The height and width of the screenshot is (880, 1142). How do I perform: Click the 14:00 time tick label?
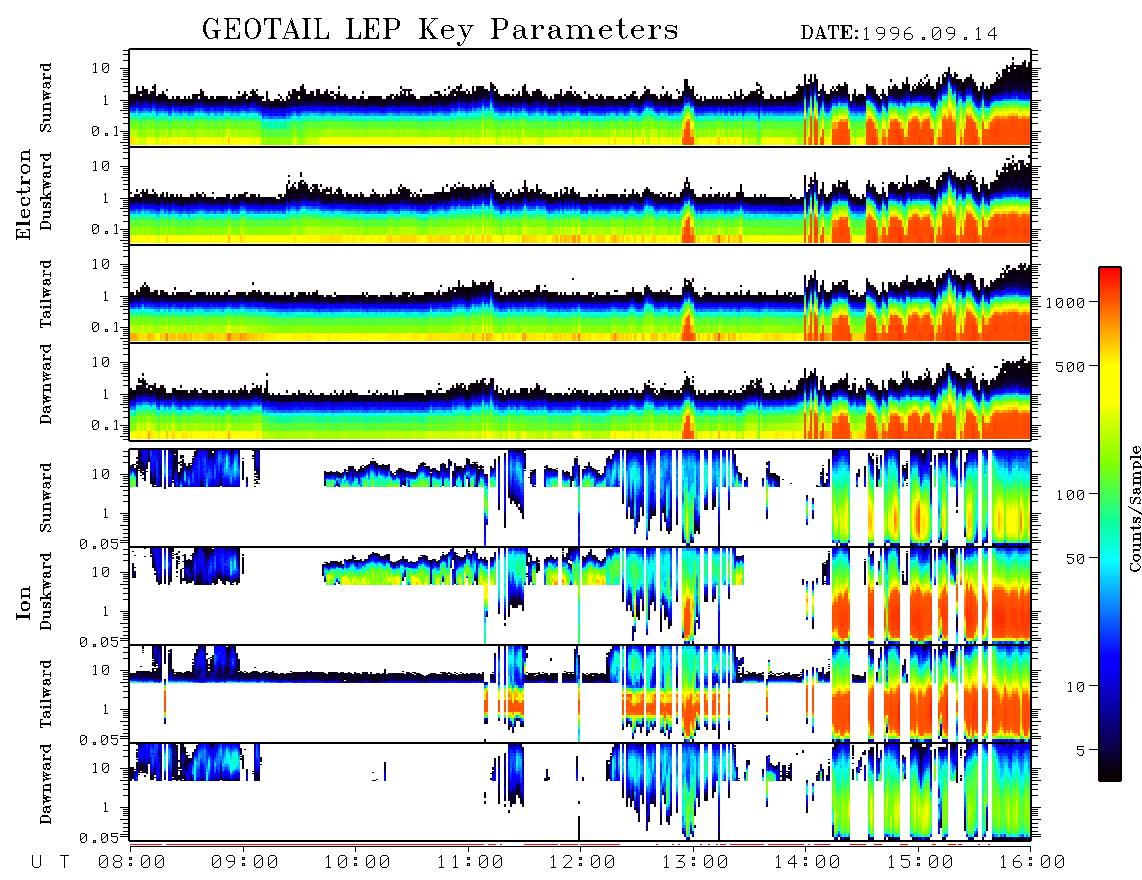(x=807, y=862)
